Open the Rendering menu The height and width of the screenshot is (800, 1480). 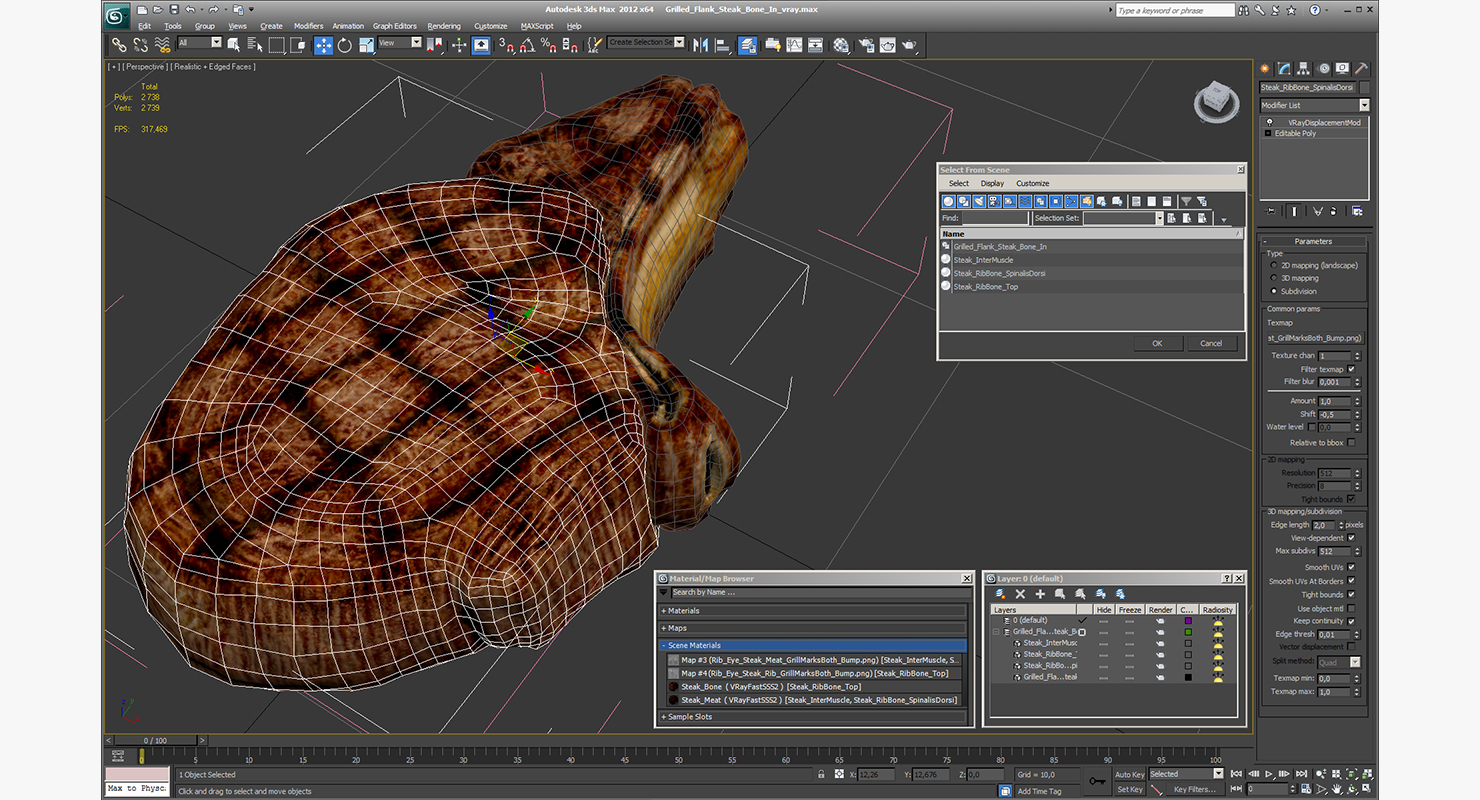pyautogui.click(x=443, y=26)
